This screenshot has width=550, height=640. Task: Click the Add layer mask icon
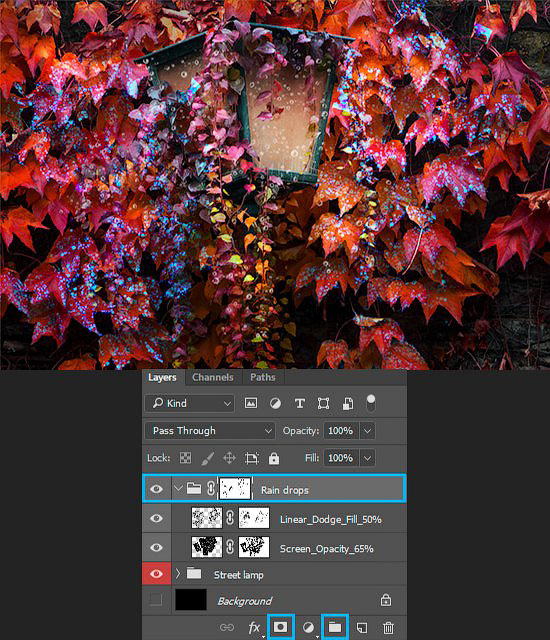(280, 627)
